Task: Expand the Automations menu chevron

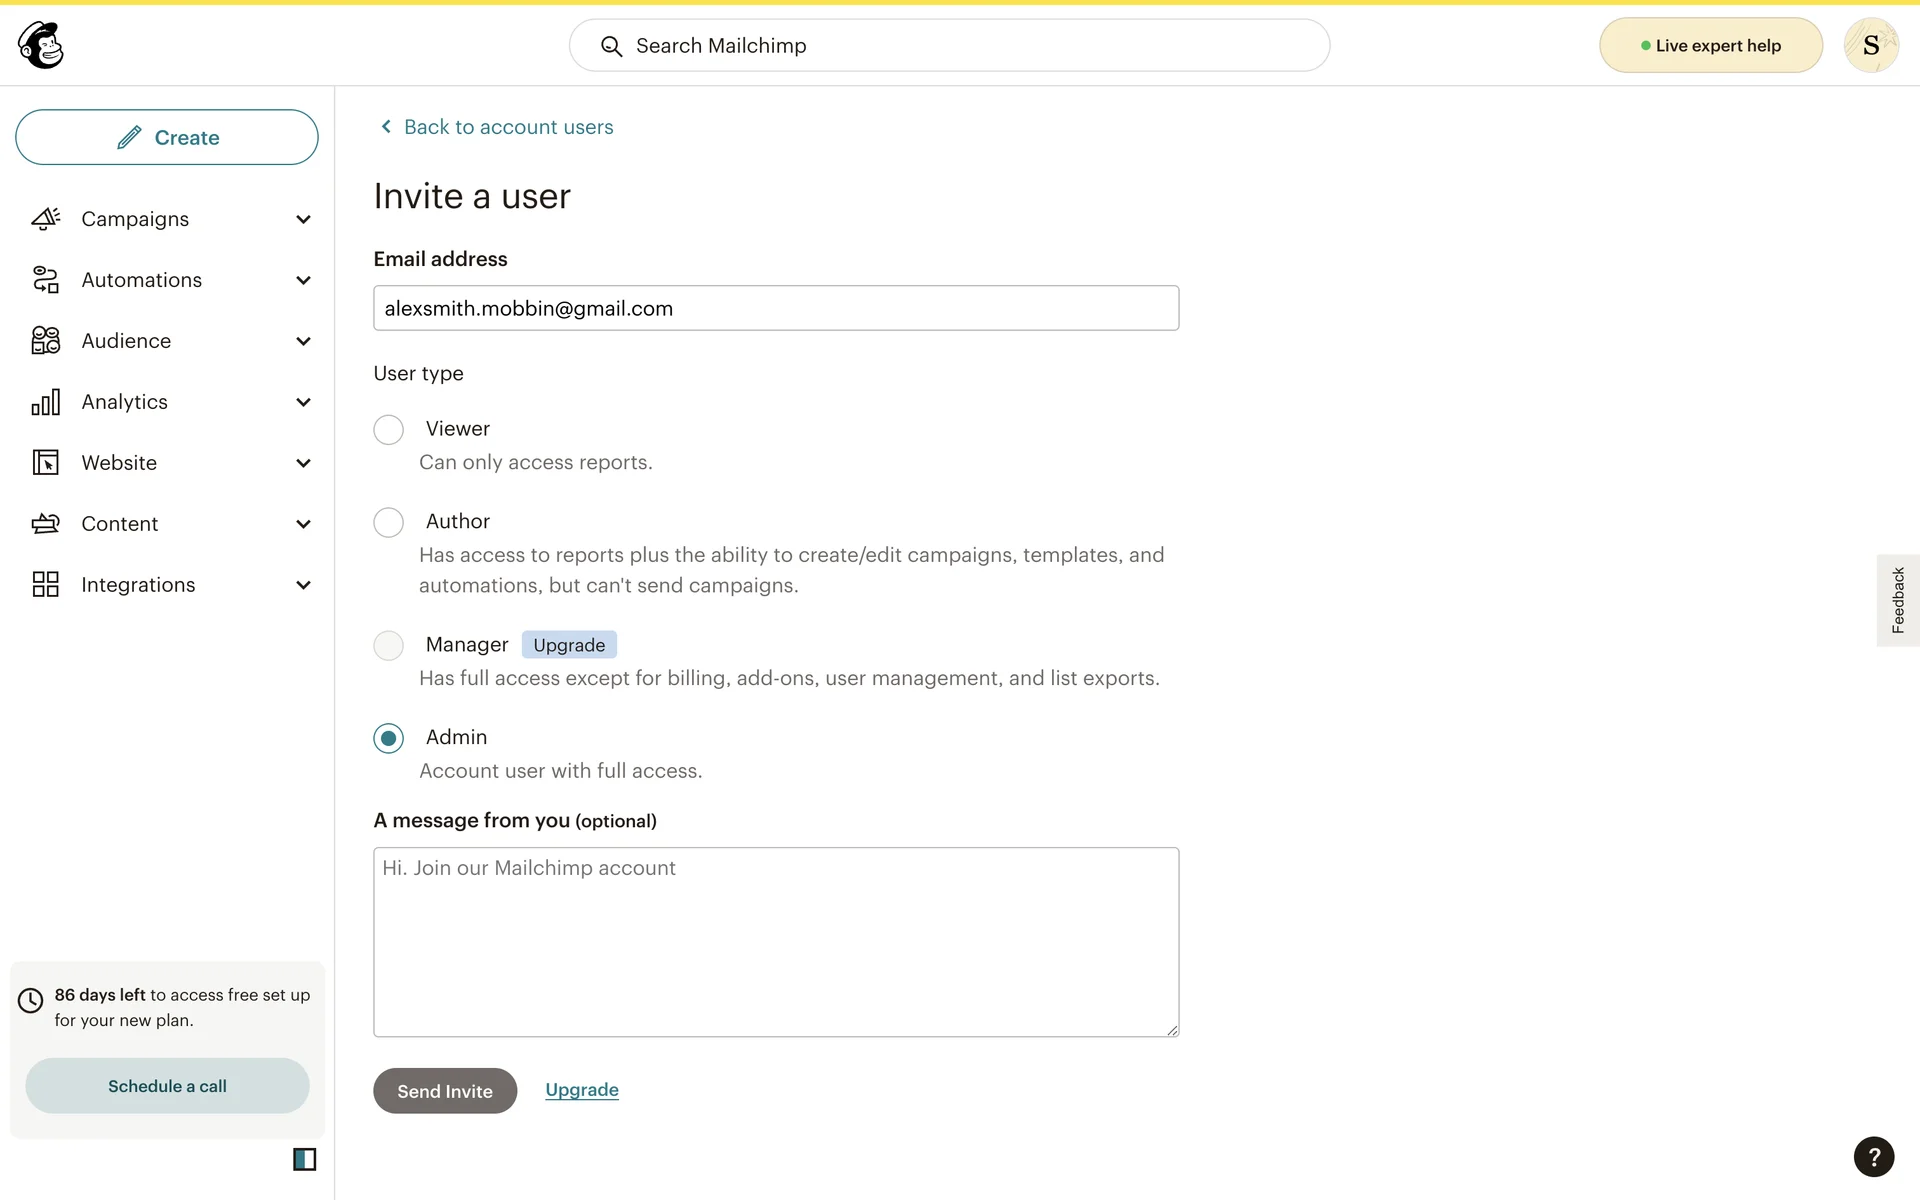Action: (x=303, y=281)
